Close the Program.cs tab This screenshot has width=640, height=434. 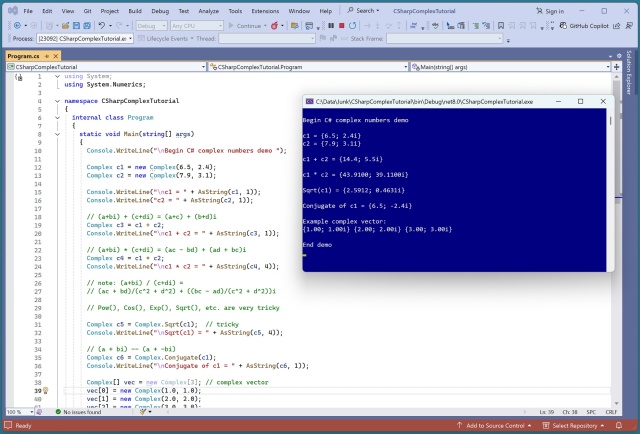(56, 56)
